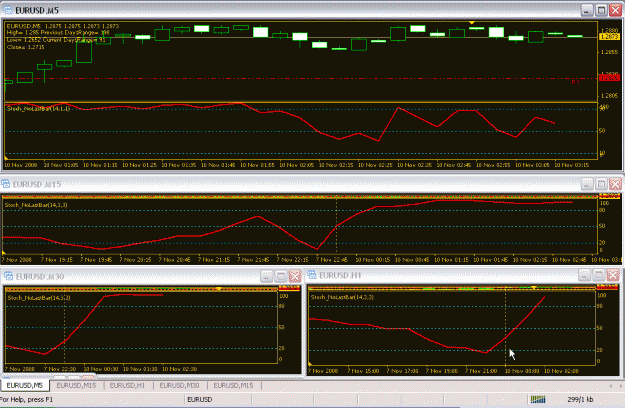Click the '10 Nov 03:15' time label in M5 chart
The width and height of the screenshot is (625, 408).
coord(572,165)
